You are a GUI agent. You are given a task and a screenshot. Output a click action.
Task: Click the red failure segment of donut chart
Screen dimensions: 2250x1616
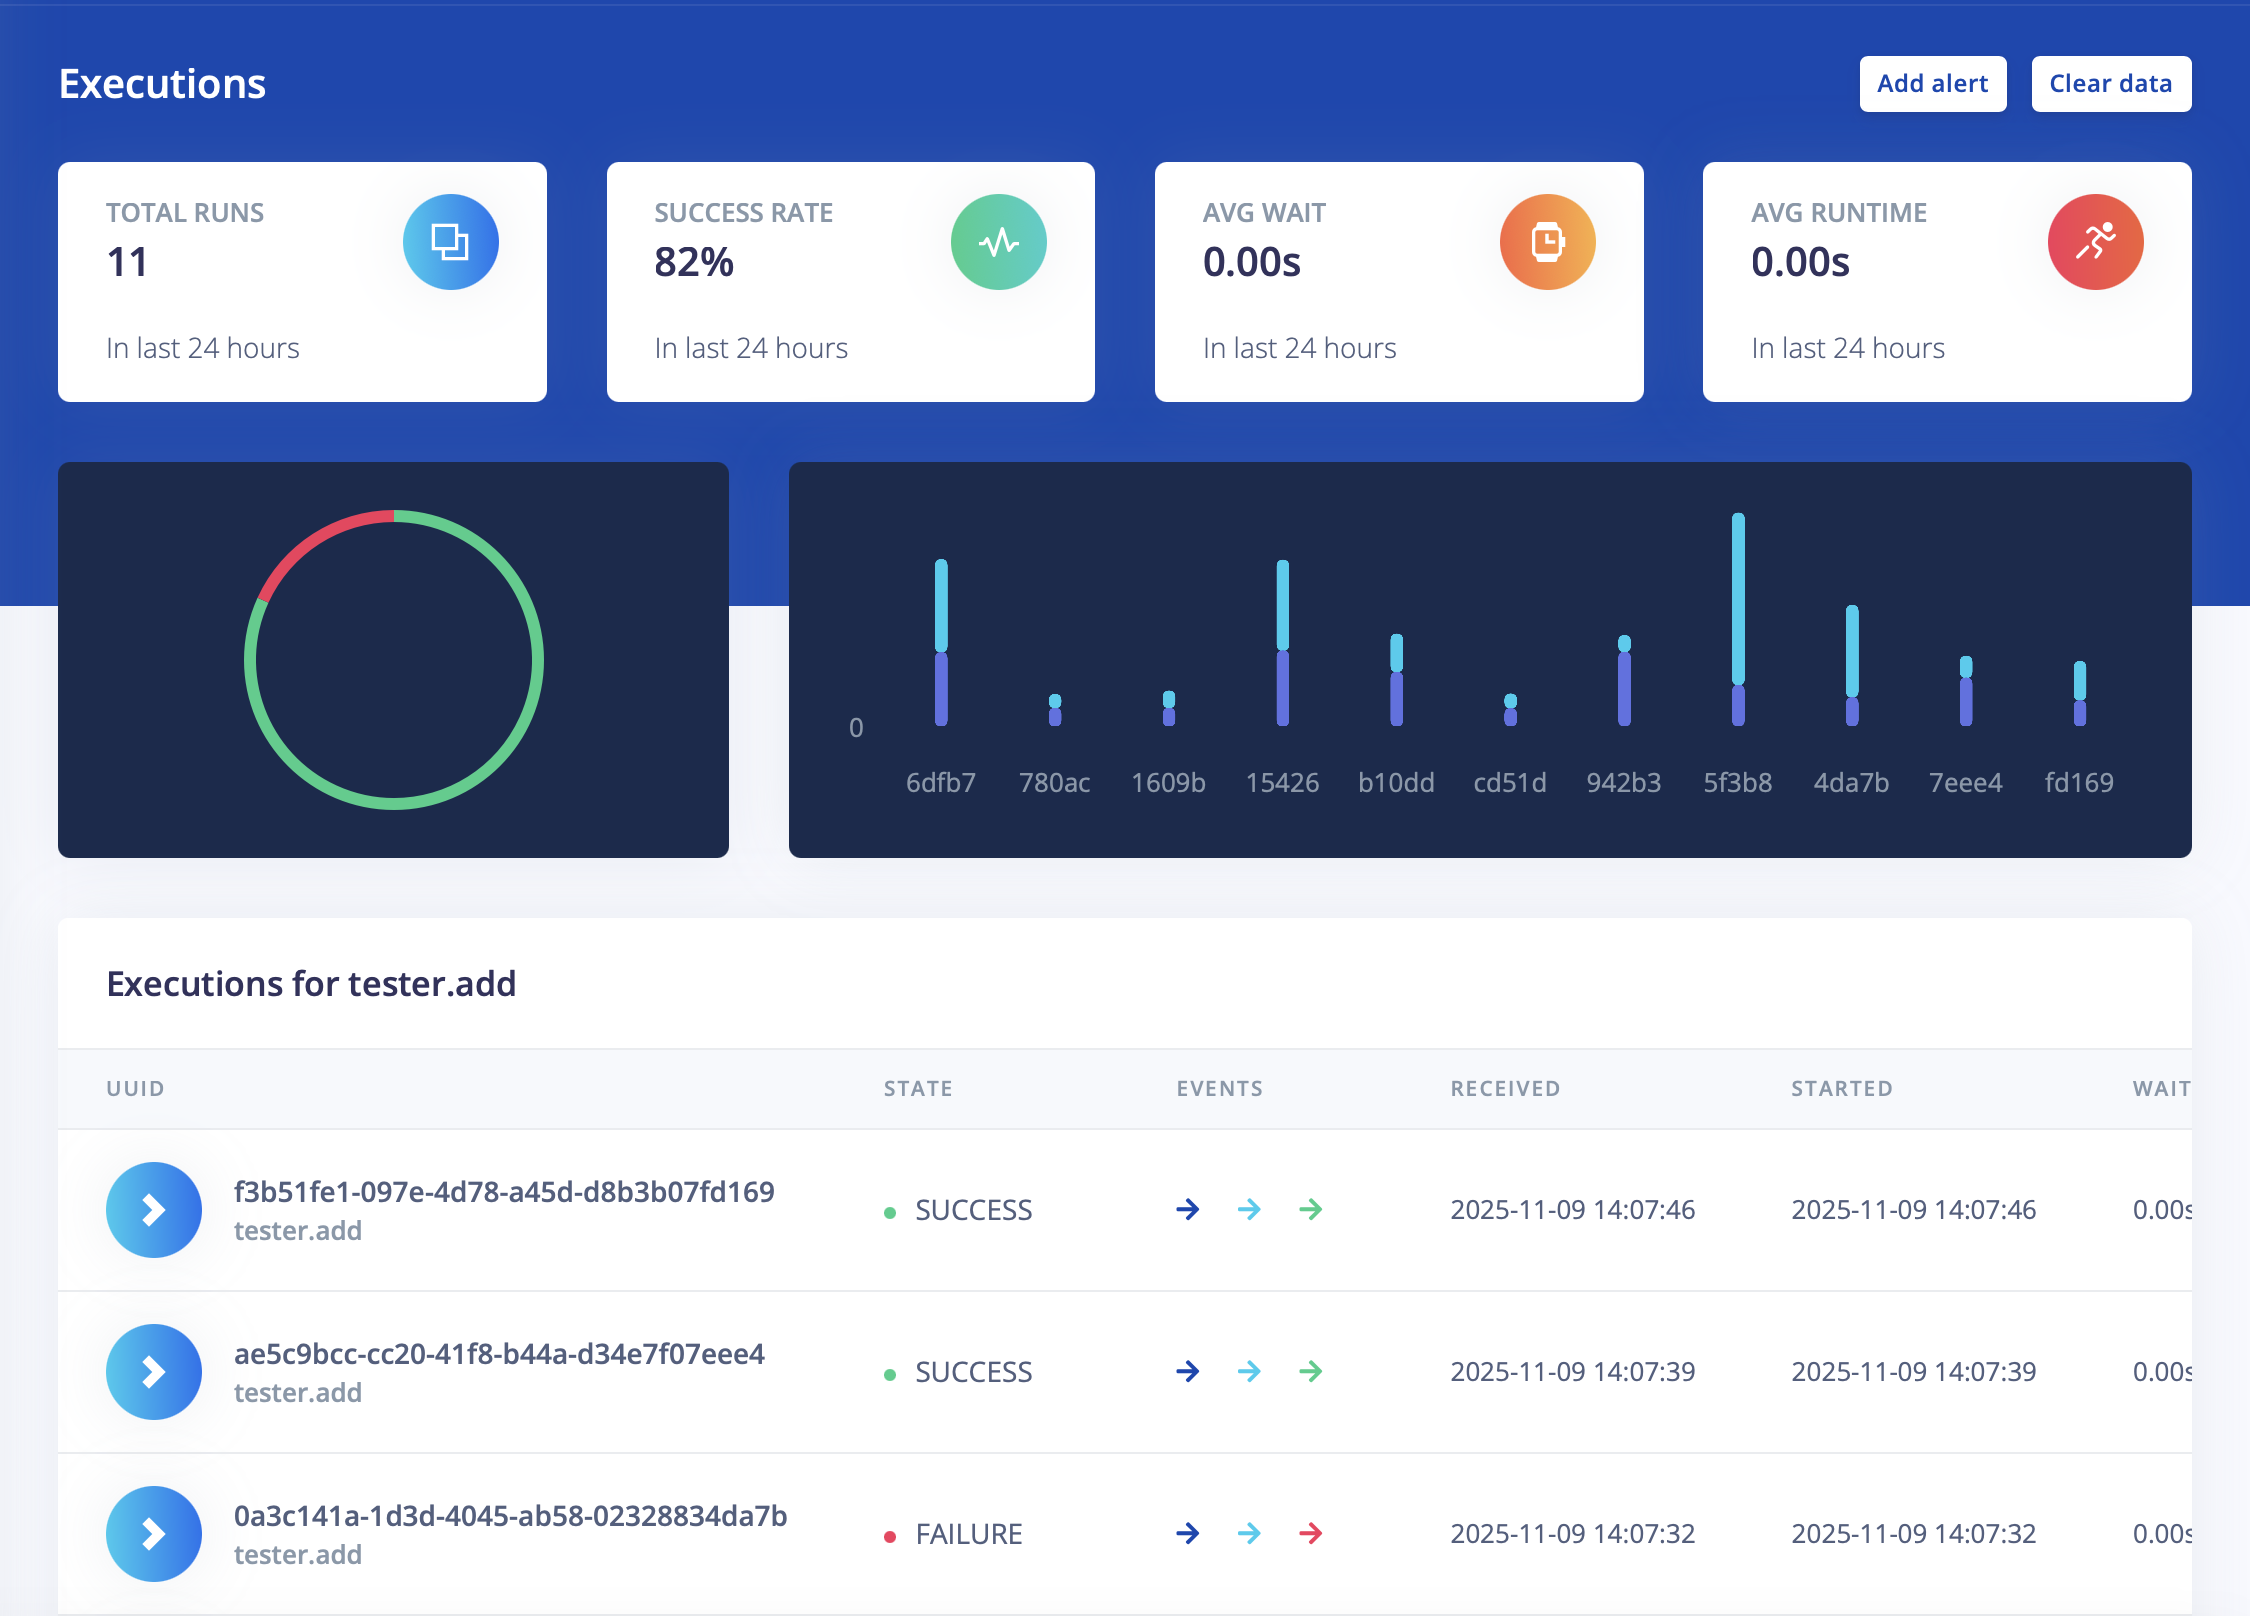click(x=315, y=541)
